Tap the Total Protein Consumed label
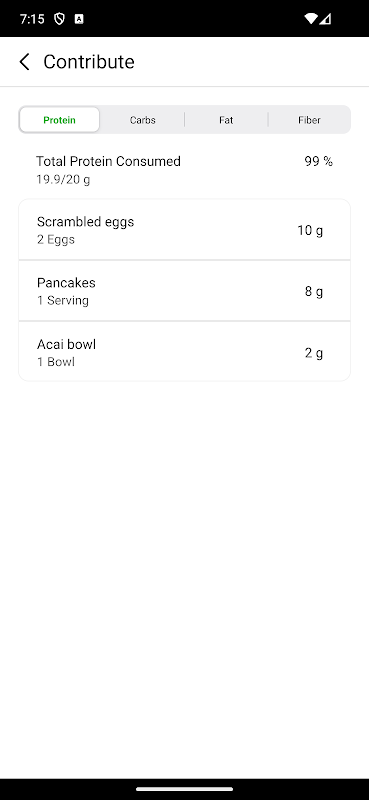 coord(108,161)
